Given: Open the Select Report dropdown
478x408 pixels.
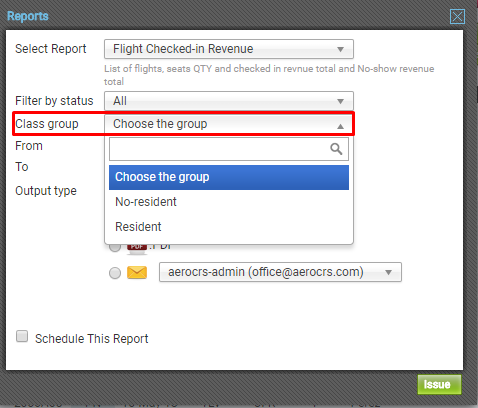Looking at the screenshot, I should pyautogui.click(x=229, y=49).
